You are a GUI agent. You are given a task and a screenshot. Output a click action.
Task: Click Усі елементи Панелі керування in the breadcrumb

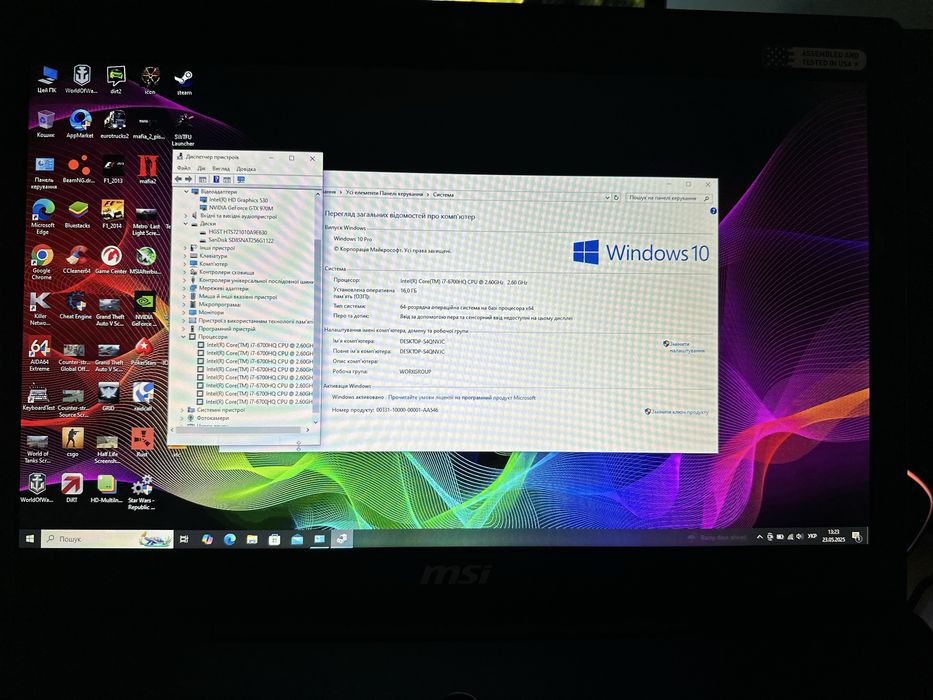pyautogui.click(x=384, y=194)
